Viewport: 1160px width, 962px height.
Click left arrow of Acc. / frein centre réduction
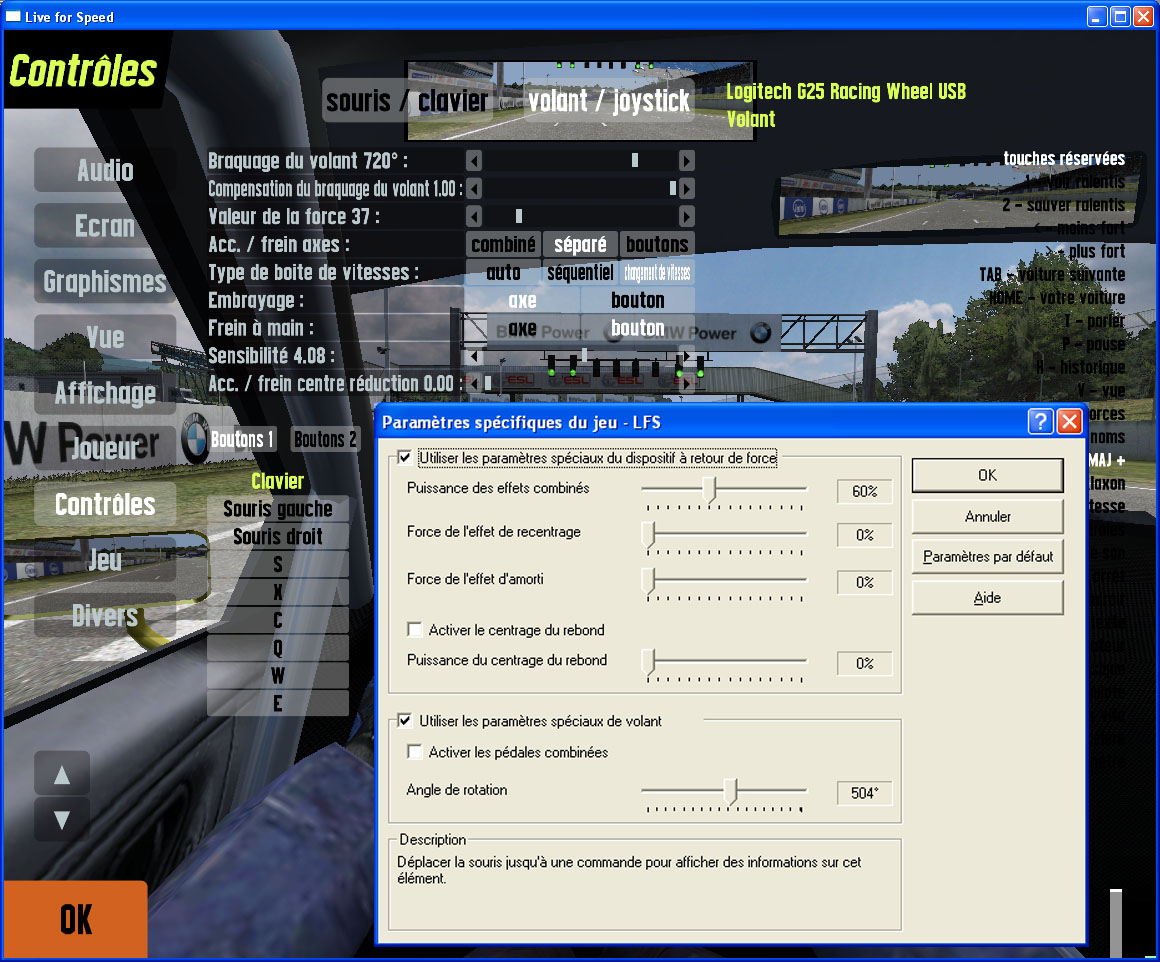[474, 383]
